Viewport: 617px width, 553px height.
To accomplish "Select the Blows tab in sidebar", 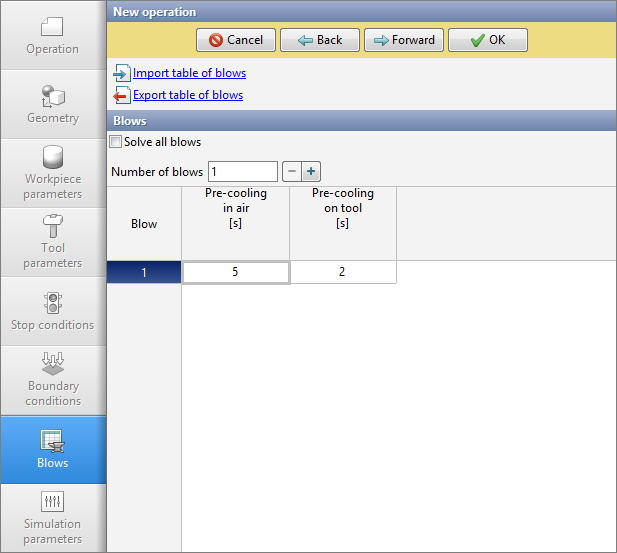I will tap(52, 450).
